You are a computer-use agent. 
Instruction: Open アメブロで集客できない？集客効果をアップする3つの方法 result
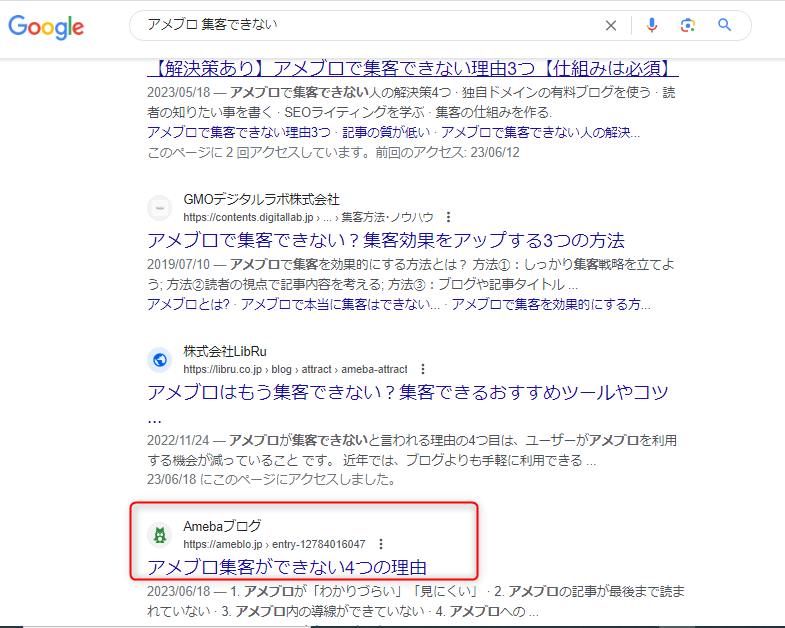tap(386, 241)
